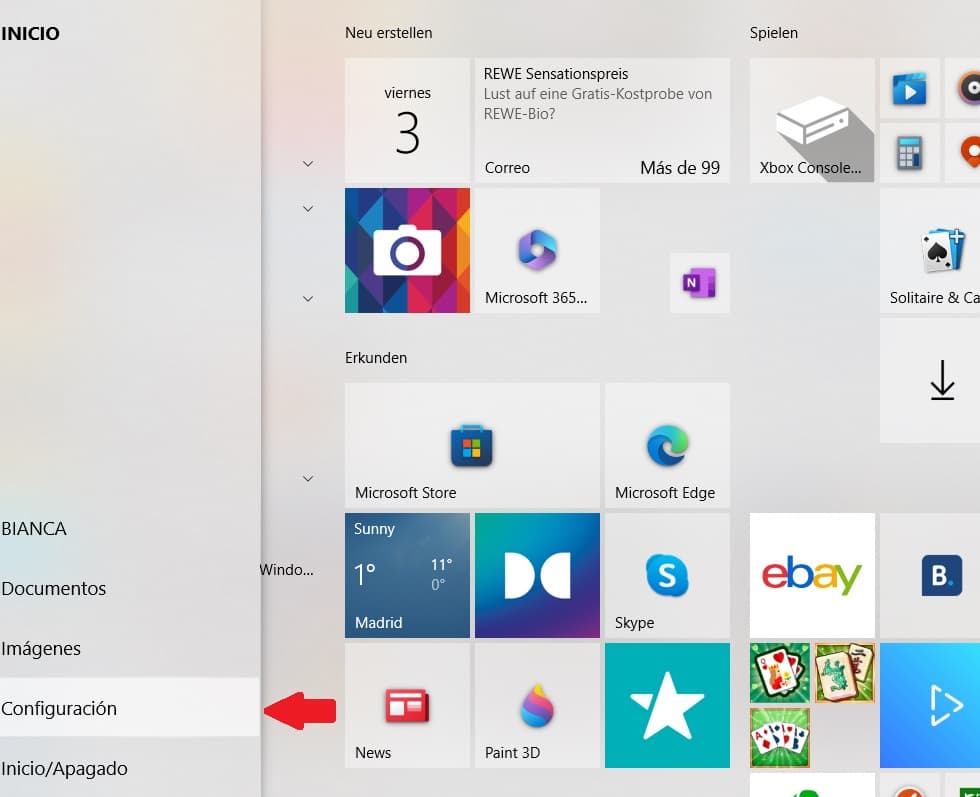This screenshot has width=980, height=797.
Task: Open Movies & TV tile
Action: point(909,89)
